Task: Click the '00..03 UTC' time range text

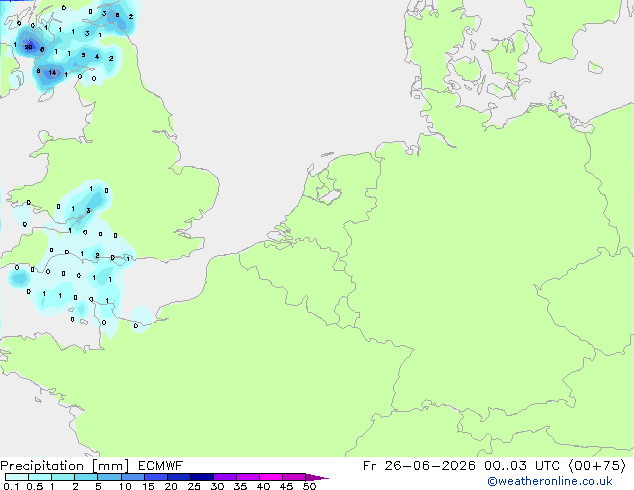Action: [x=522, y=466]
